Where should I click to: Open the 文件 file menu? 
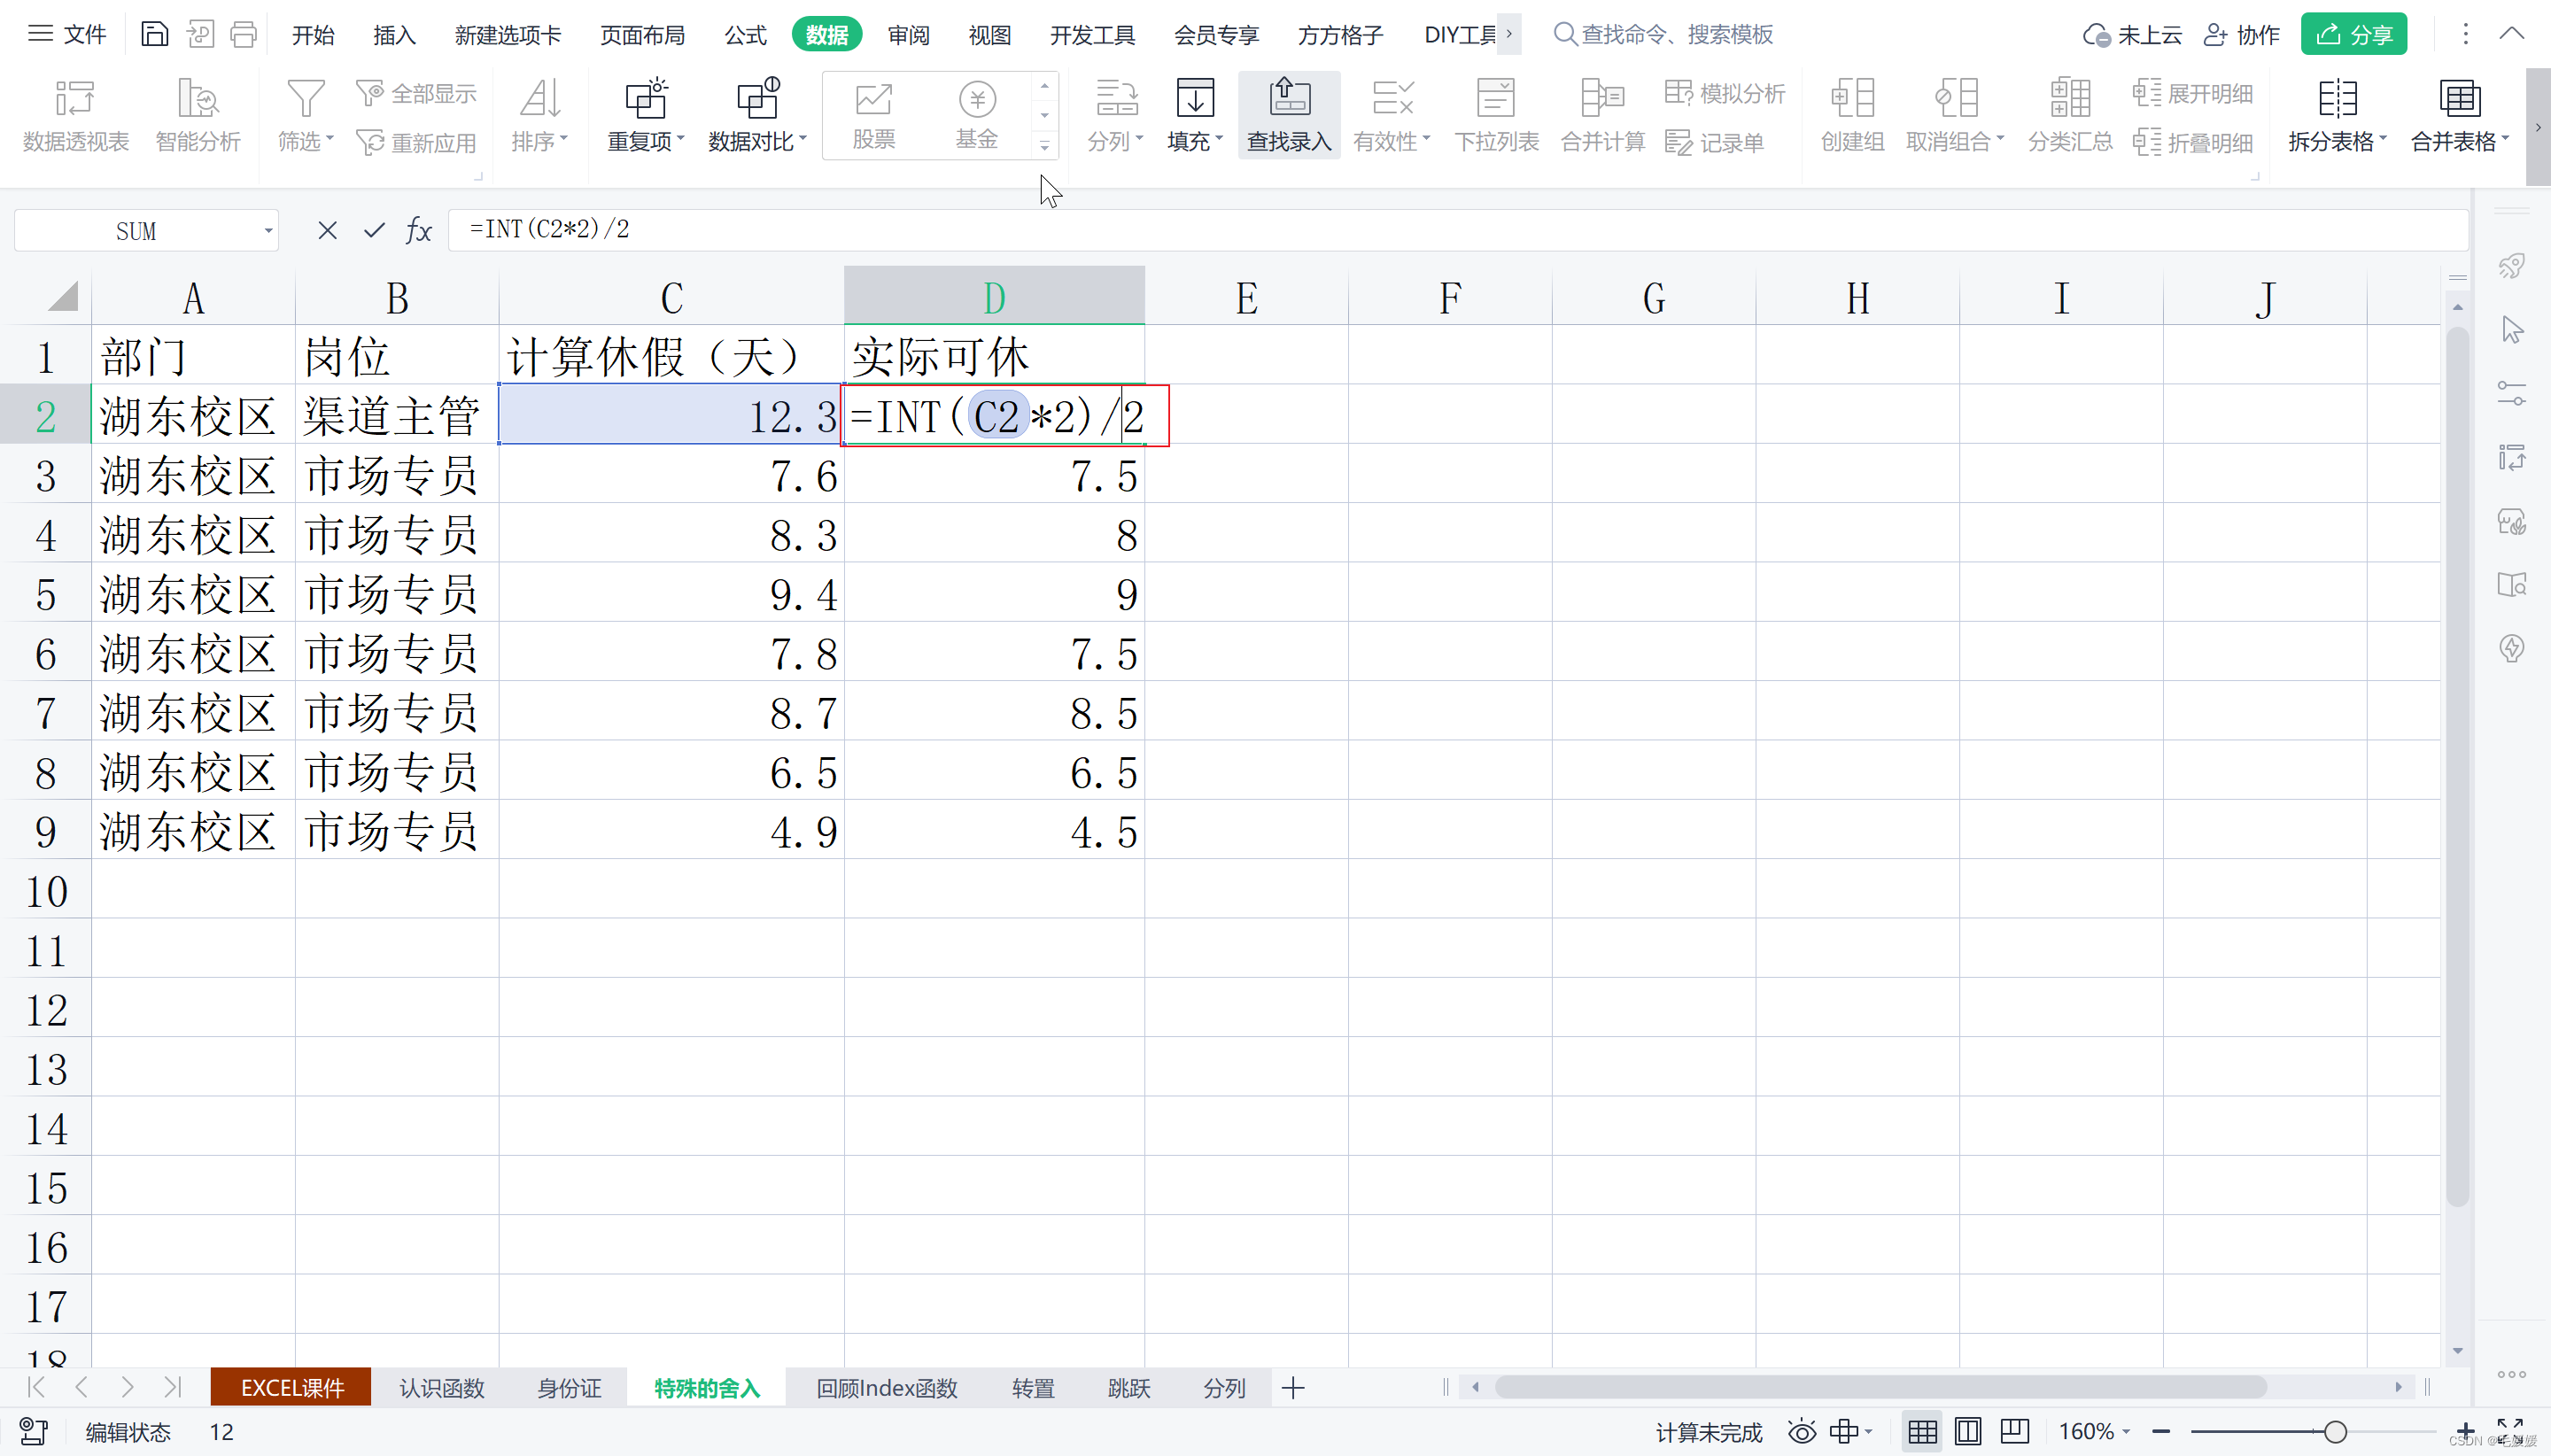pos(67,35)
